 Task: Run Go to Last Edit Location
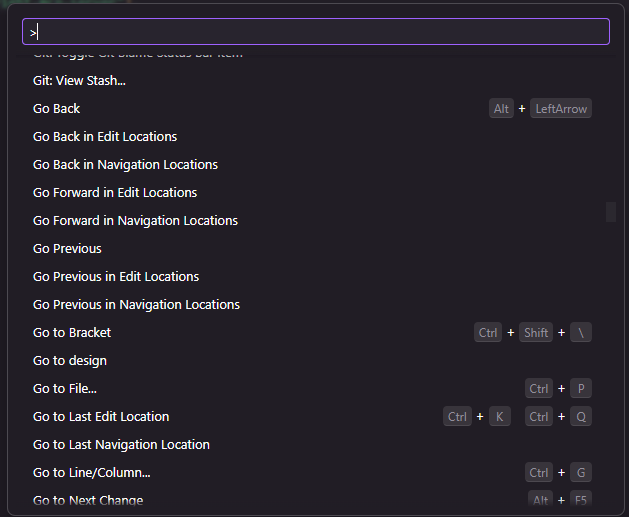click(x=101, y=416)
